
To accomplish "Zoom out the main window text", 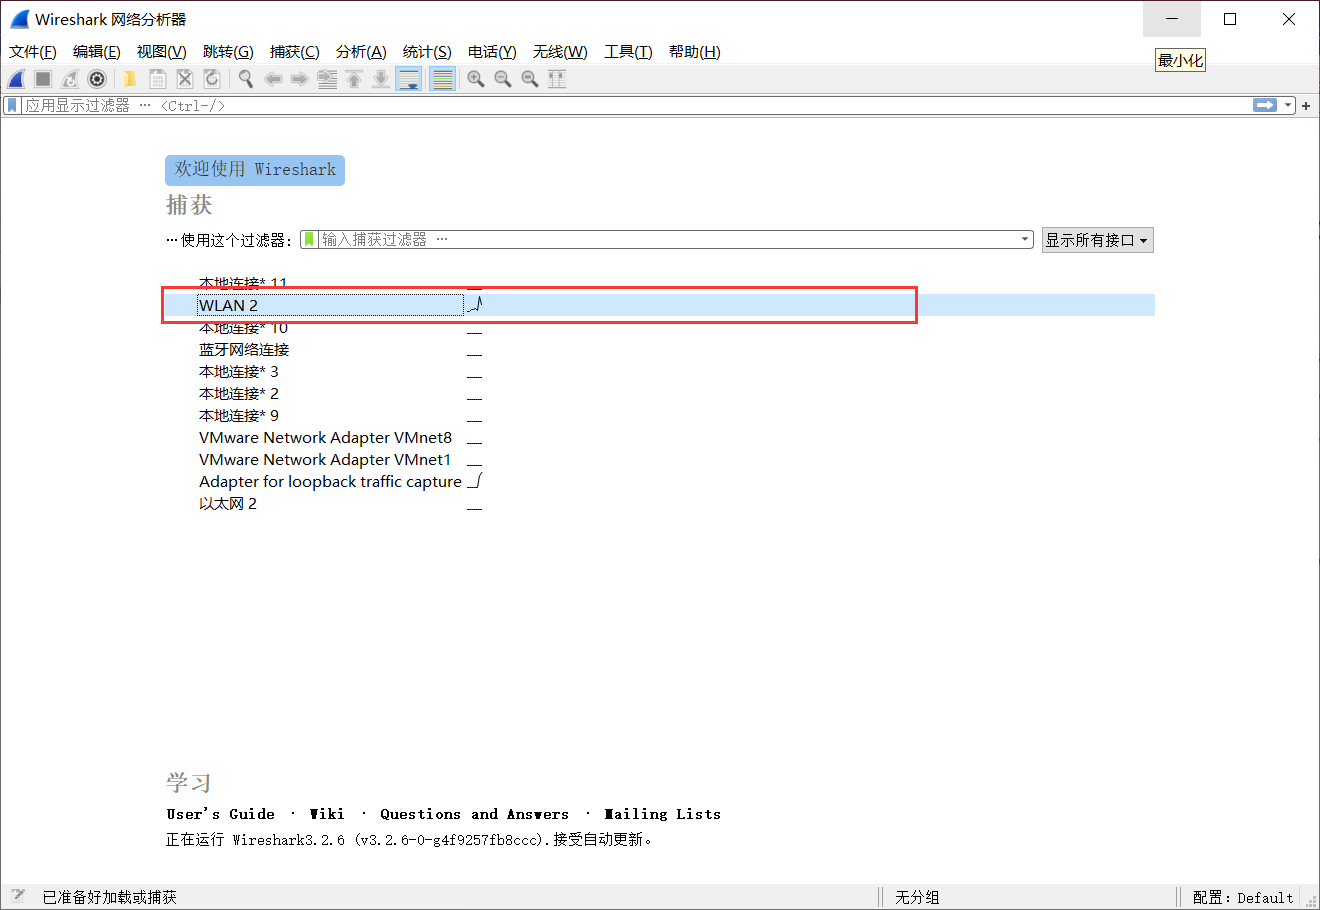I will [503, 79].
